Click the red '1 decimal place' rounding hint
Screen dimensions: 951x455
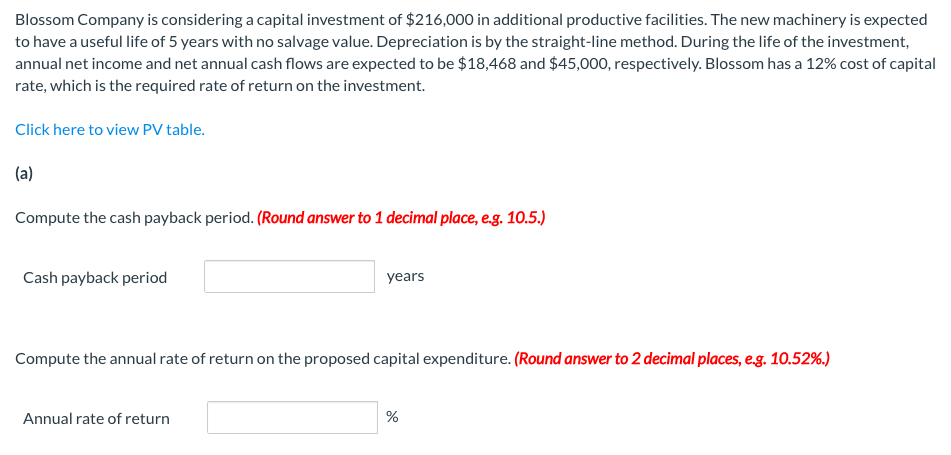point(400,218)
